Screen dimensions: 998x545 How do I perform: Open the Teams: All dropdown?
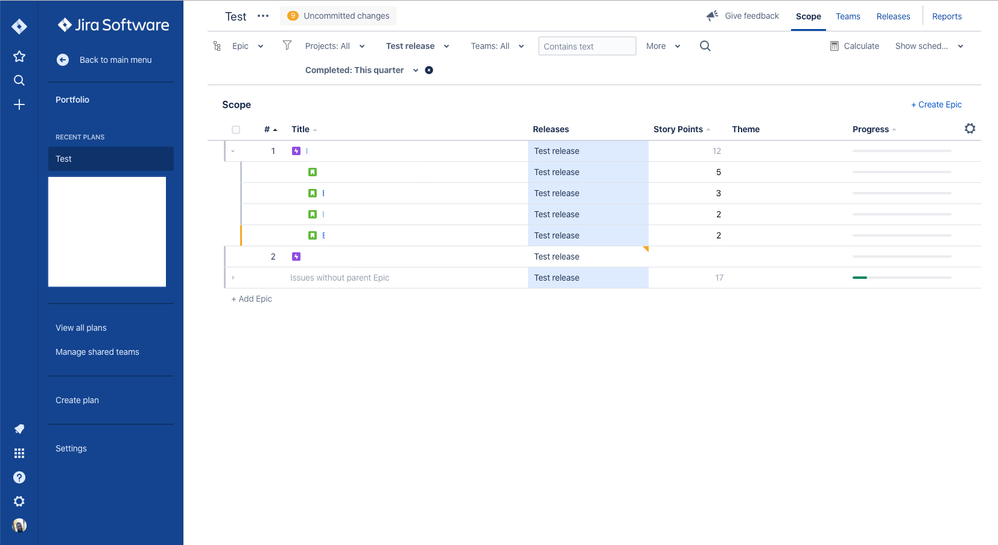tap(497, 46)
